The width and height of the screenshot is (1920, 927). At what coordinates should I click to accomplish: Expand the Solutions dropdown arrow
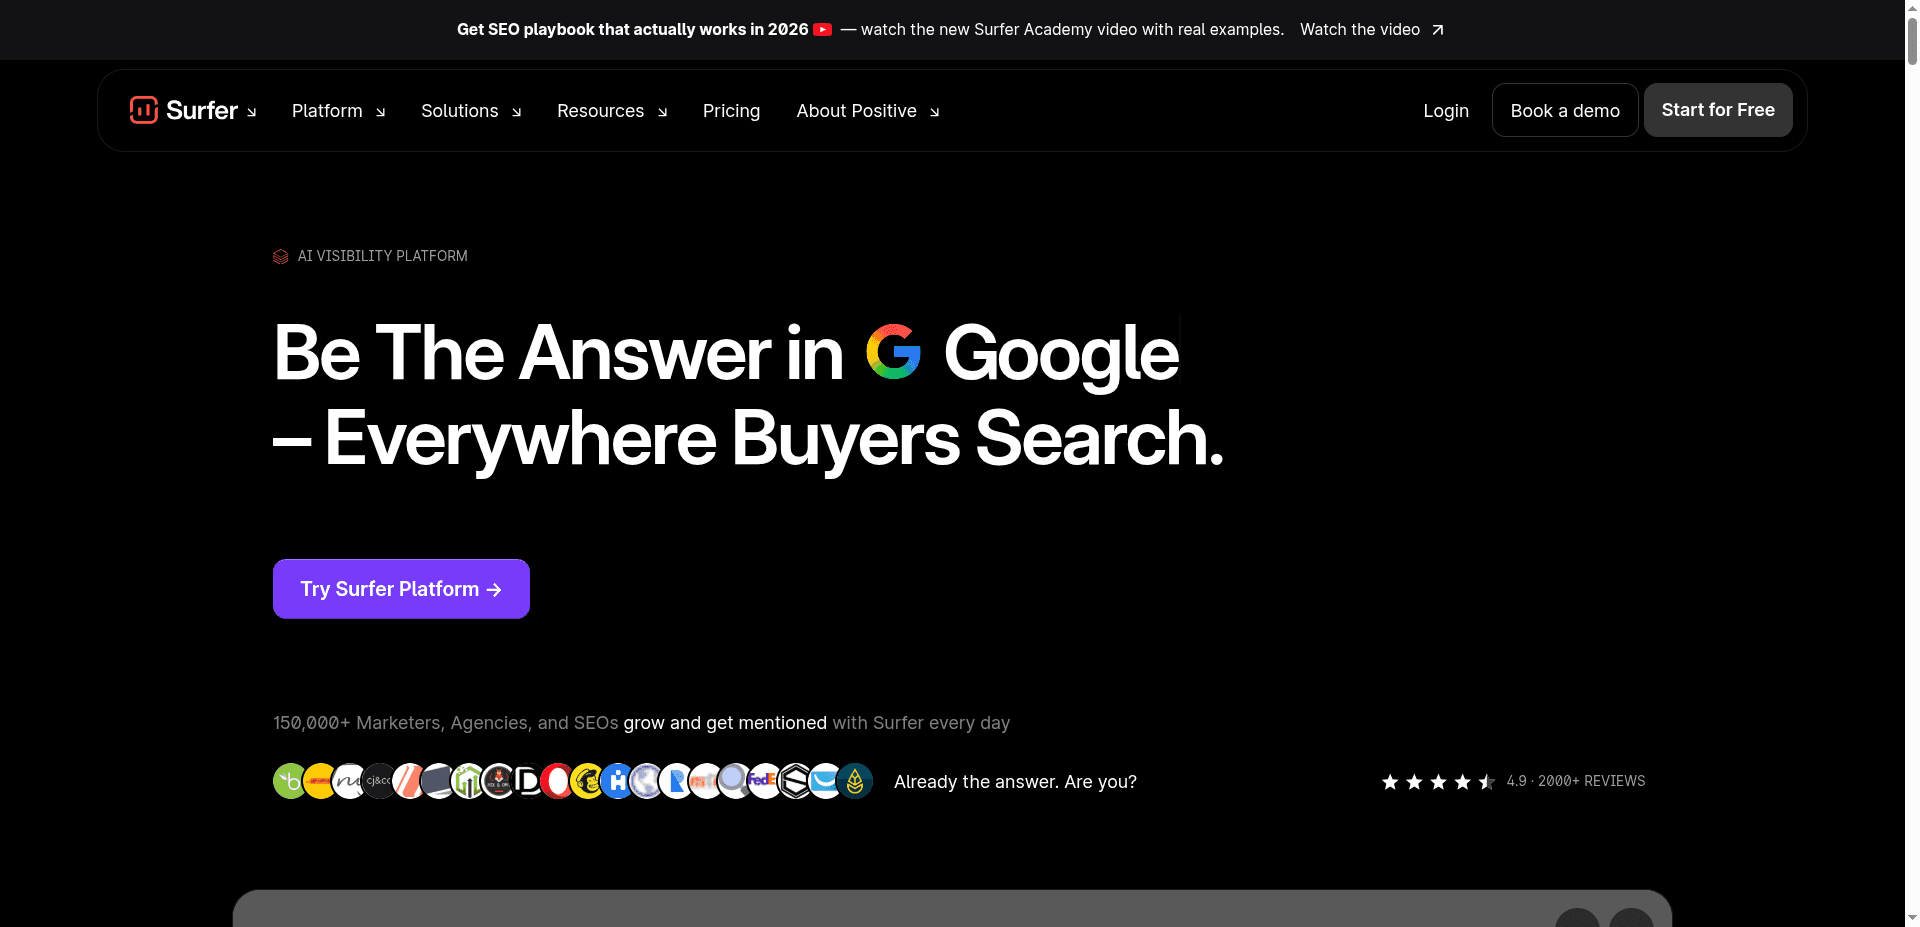coord(516,112)
